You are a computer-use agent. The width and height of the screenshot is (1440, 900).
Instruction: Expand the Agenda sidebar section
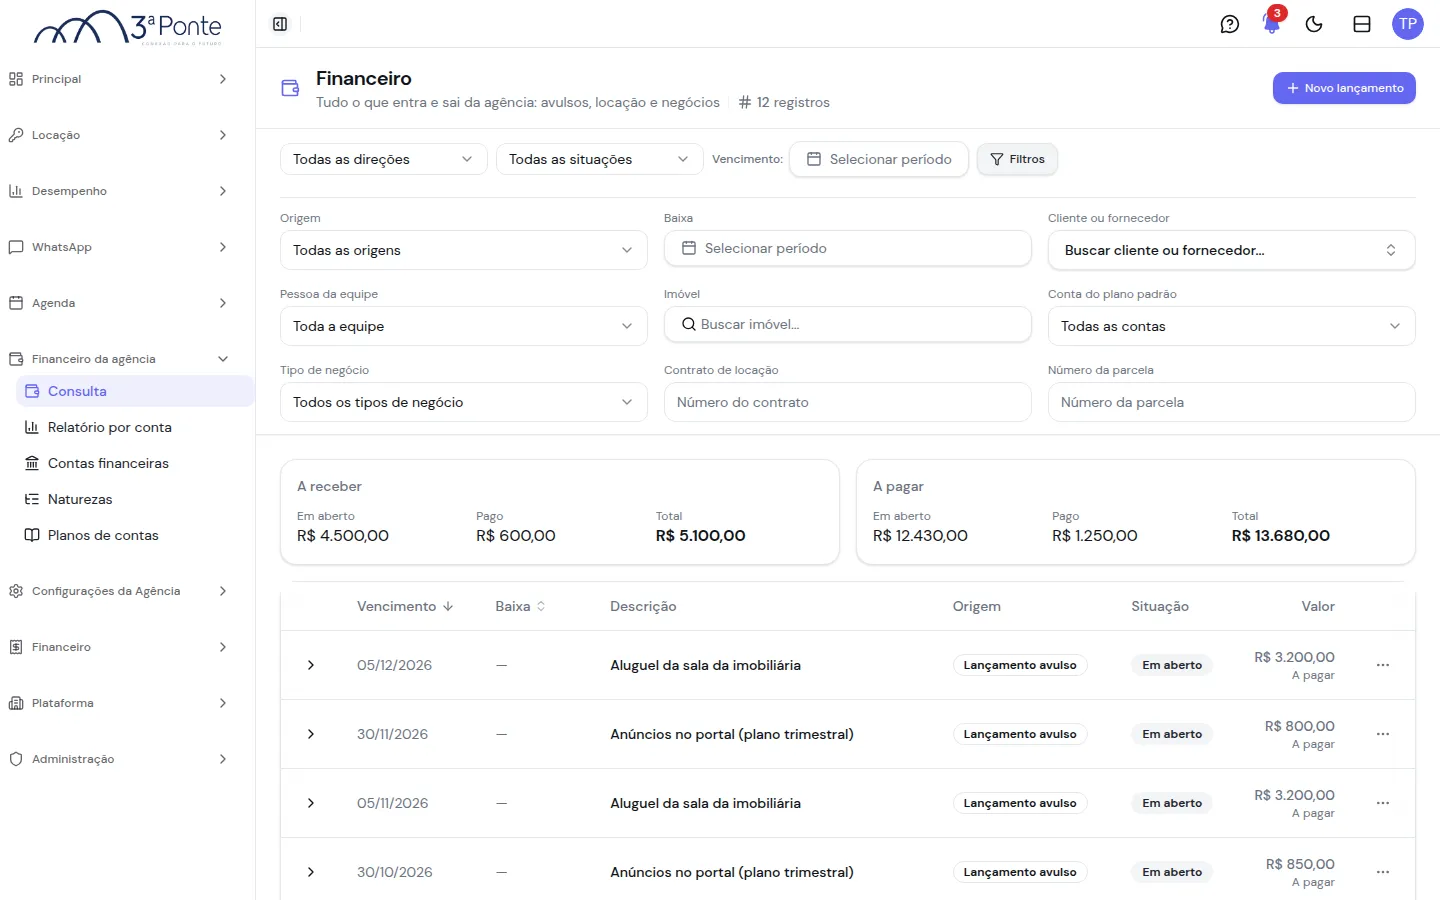(119, 303)
